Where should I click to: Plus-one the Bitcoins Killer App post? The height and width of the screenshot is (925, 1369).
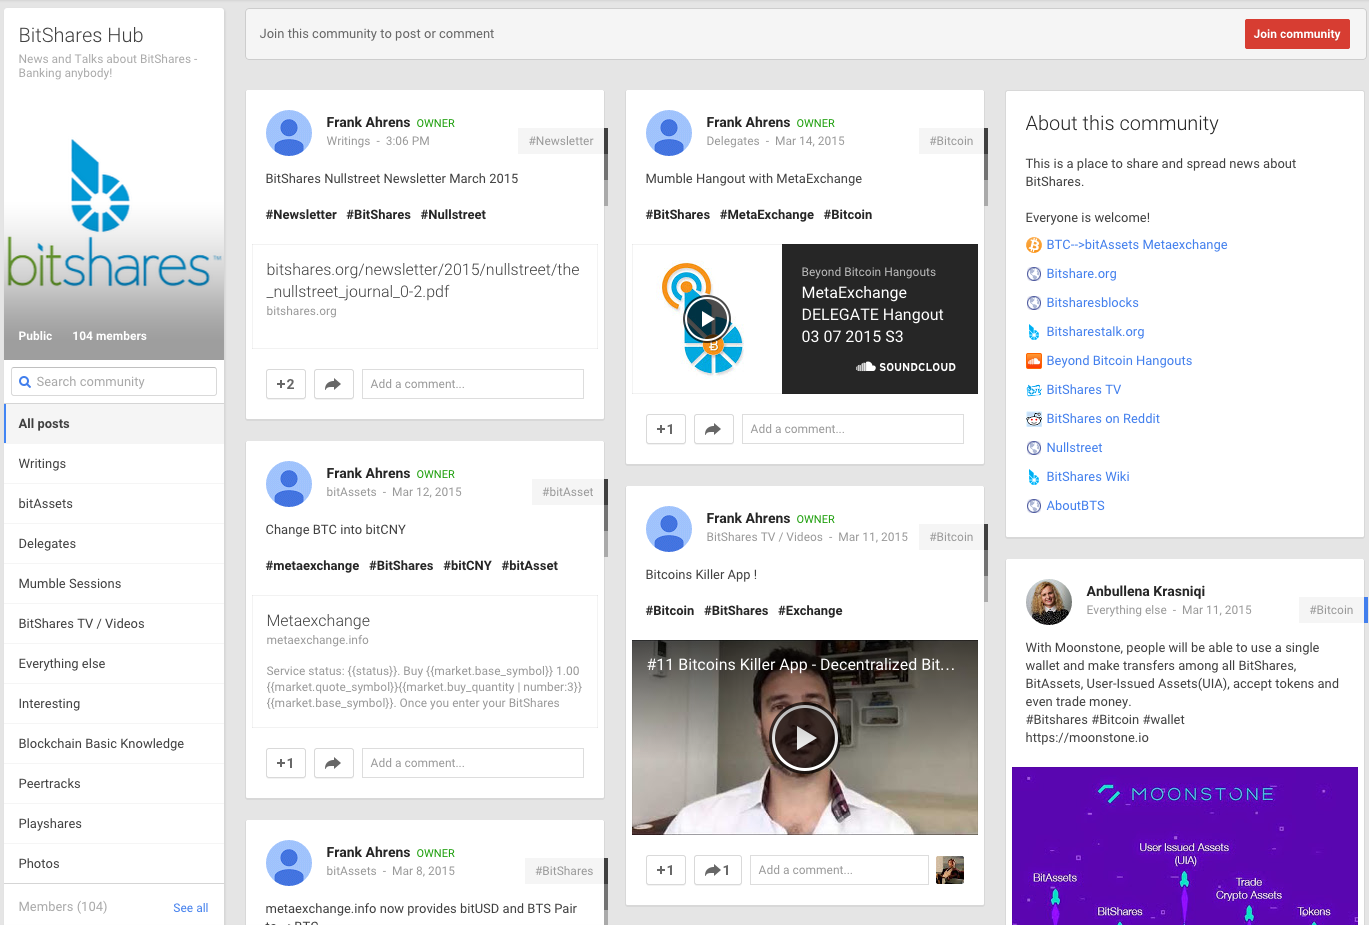pos(666,870)
